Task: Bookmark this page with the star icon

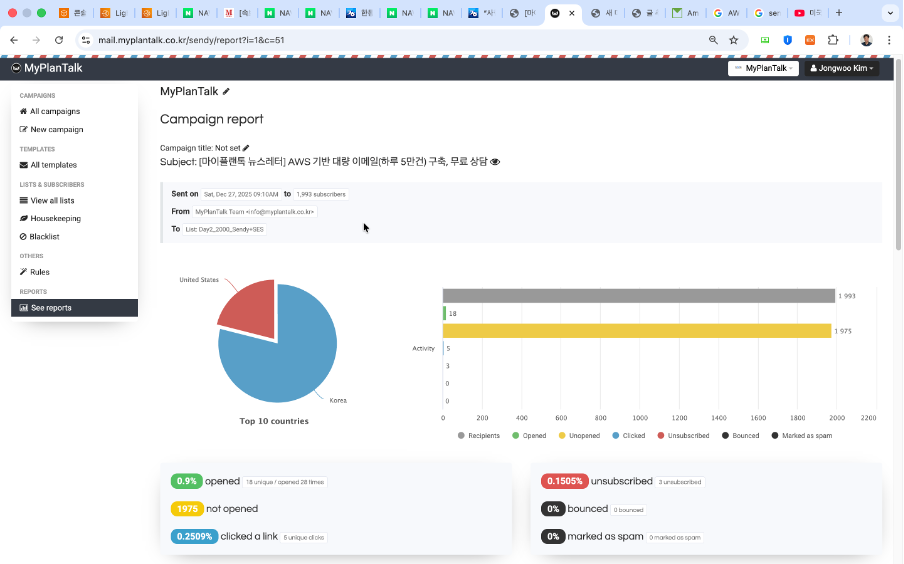Action: tap(734, 40)
